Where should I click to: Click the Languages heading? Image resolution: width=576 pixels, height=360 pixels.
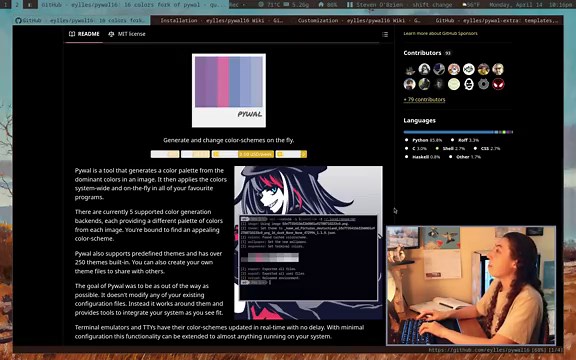coord(420,120)
